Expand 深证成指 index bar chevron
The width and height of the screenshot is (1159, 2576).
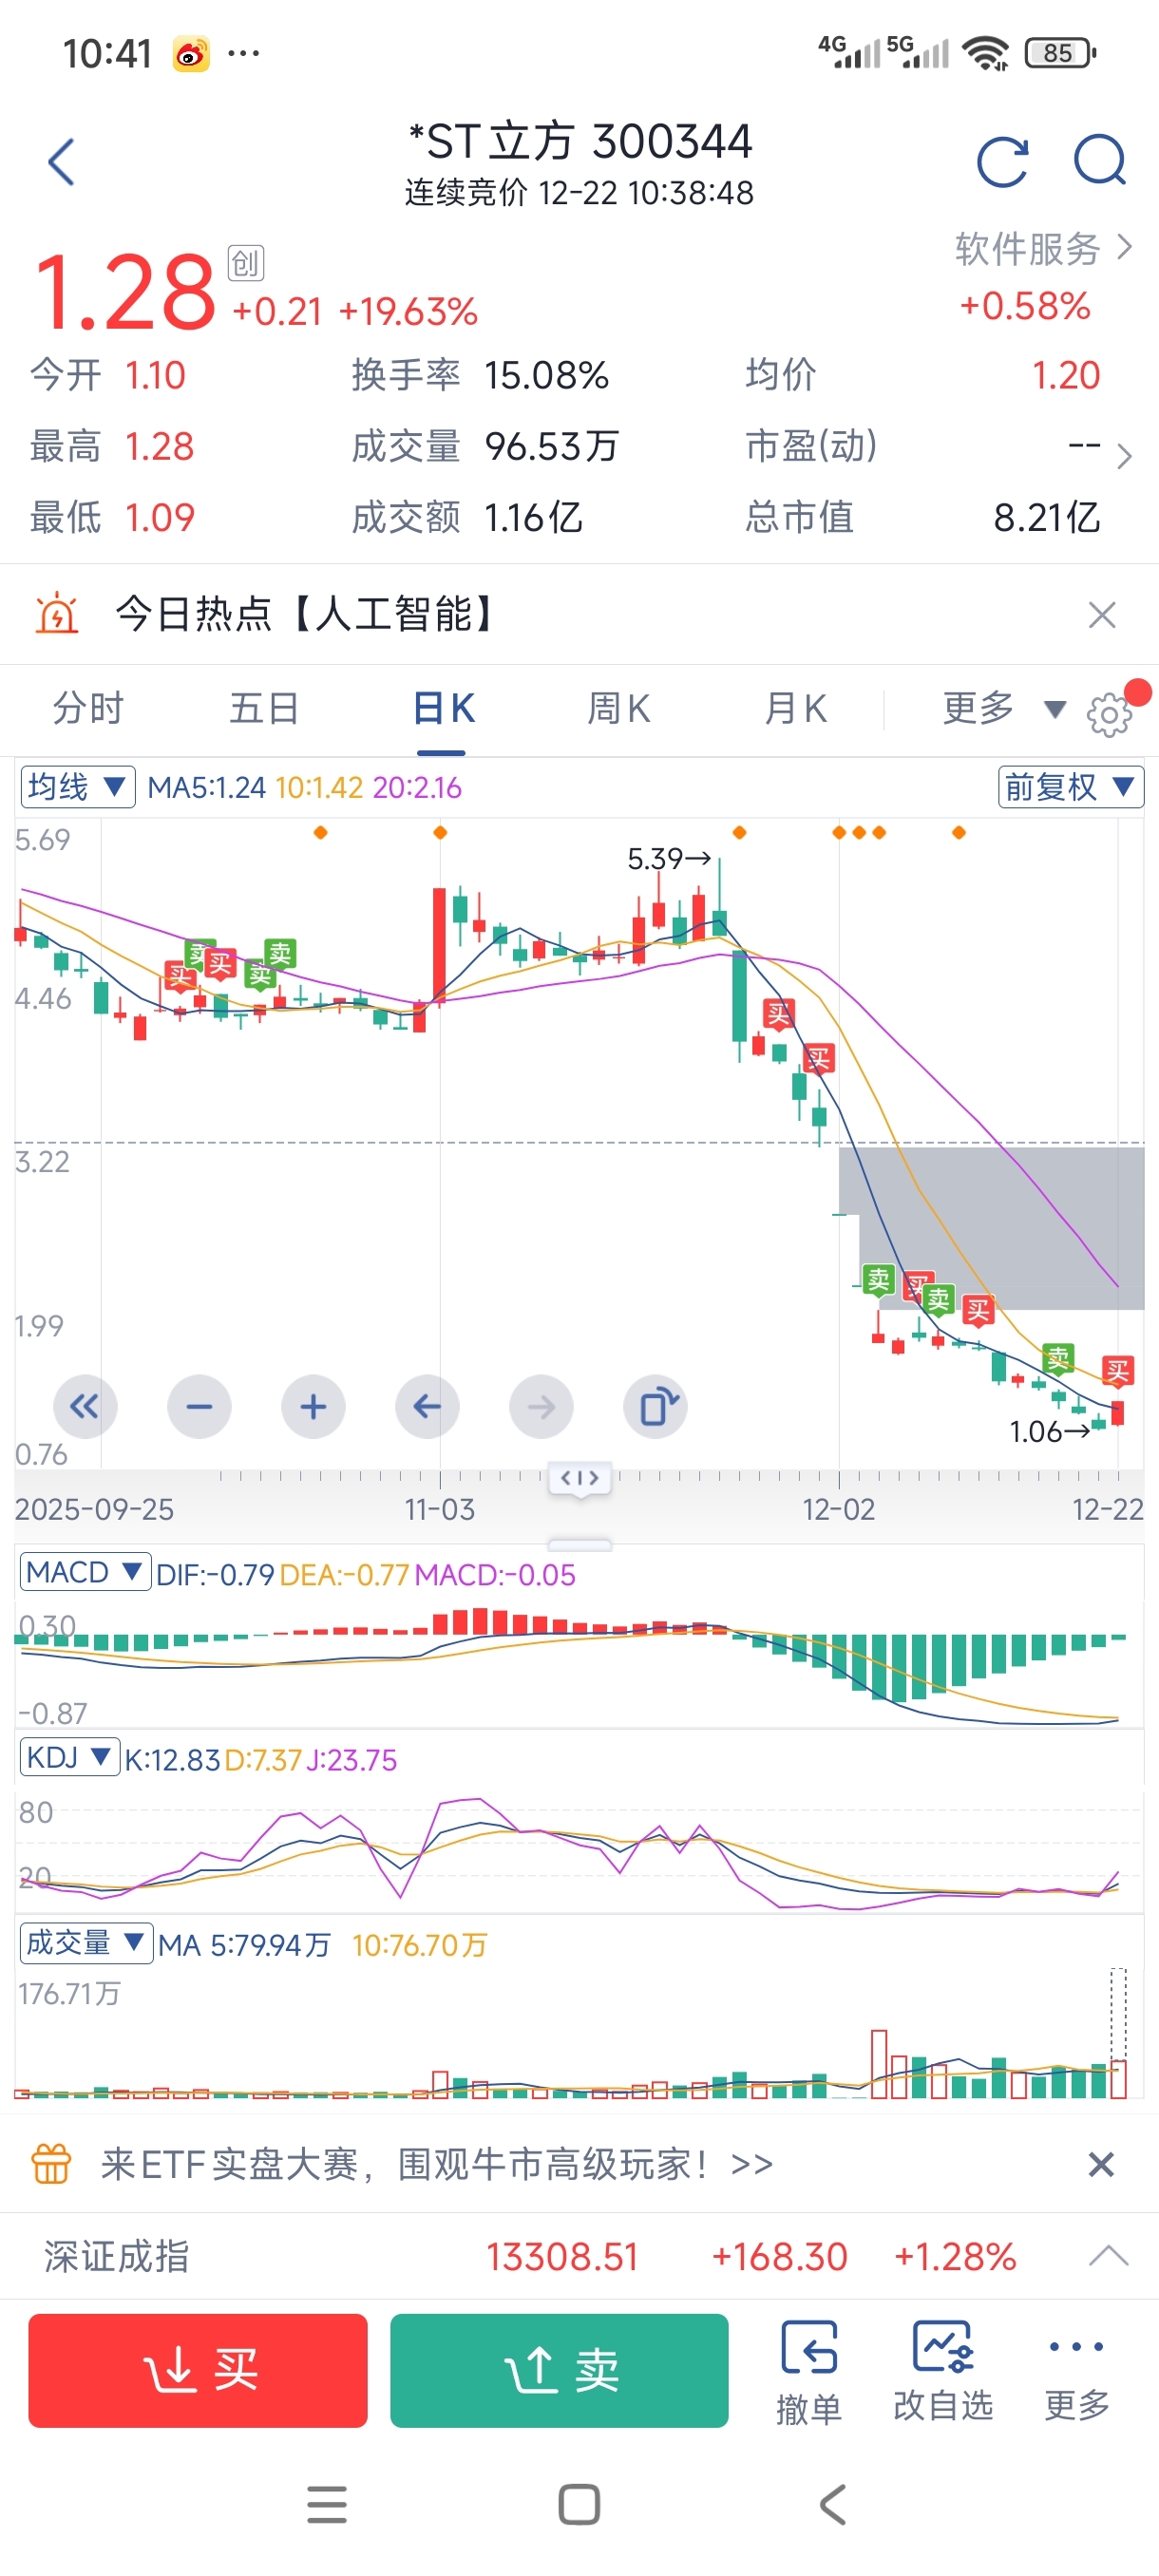click(1108, 2256)
